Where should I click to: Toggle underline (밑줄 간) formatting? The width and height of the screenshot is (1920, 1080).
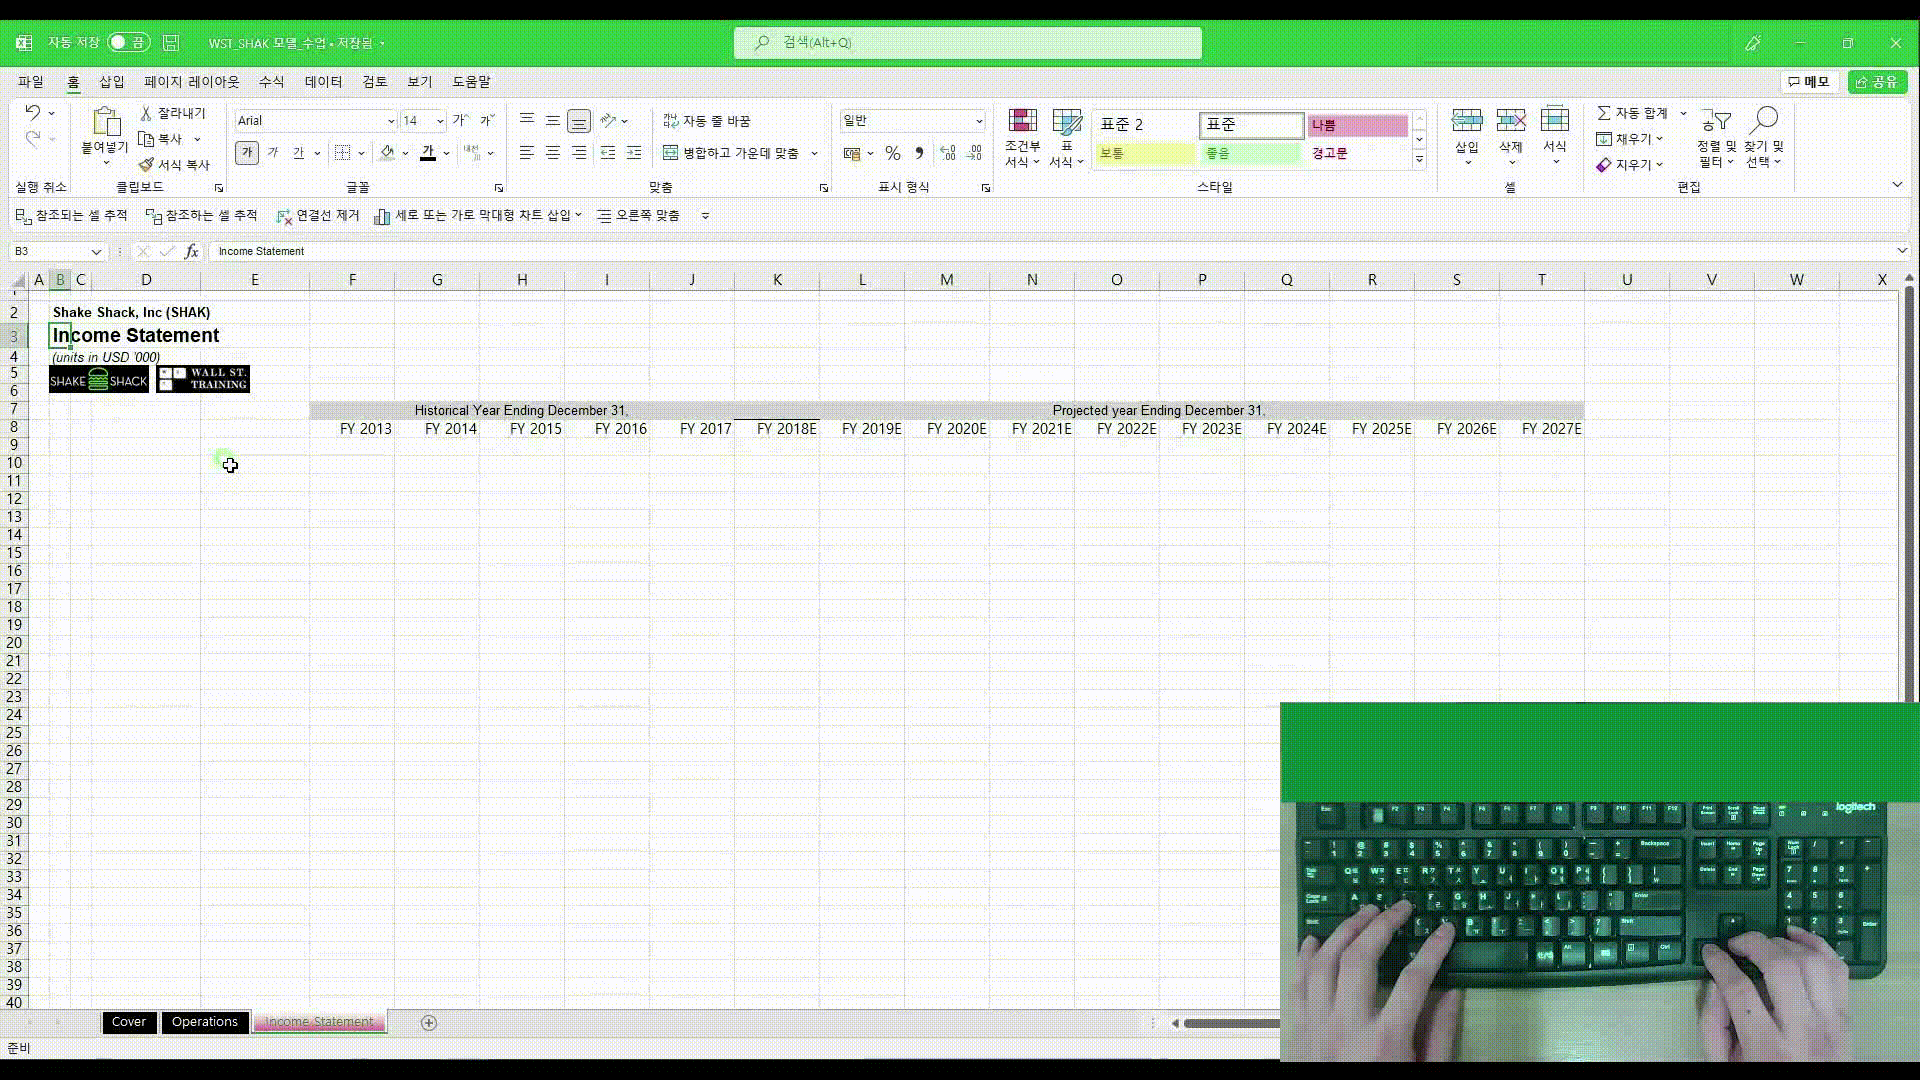pos(298,153)
